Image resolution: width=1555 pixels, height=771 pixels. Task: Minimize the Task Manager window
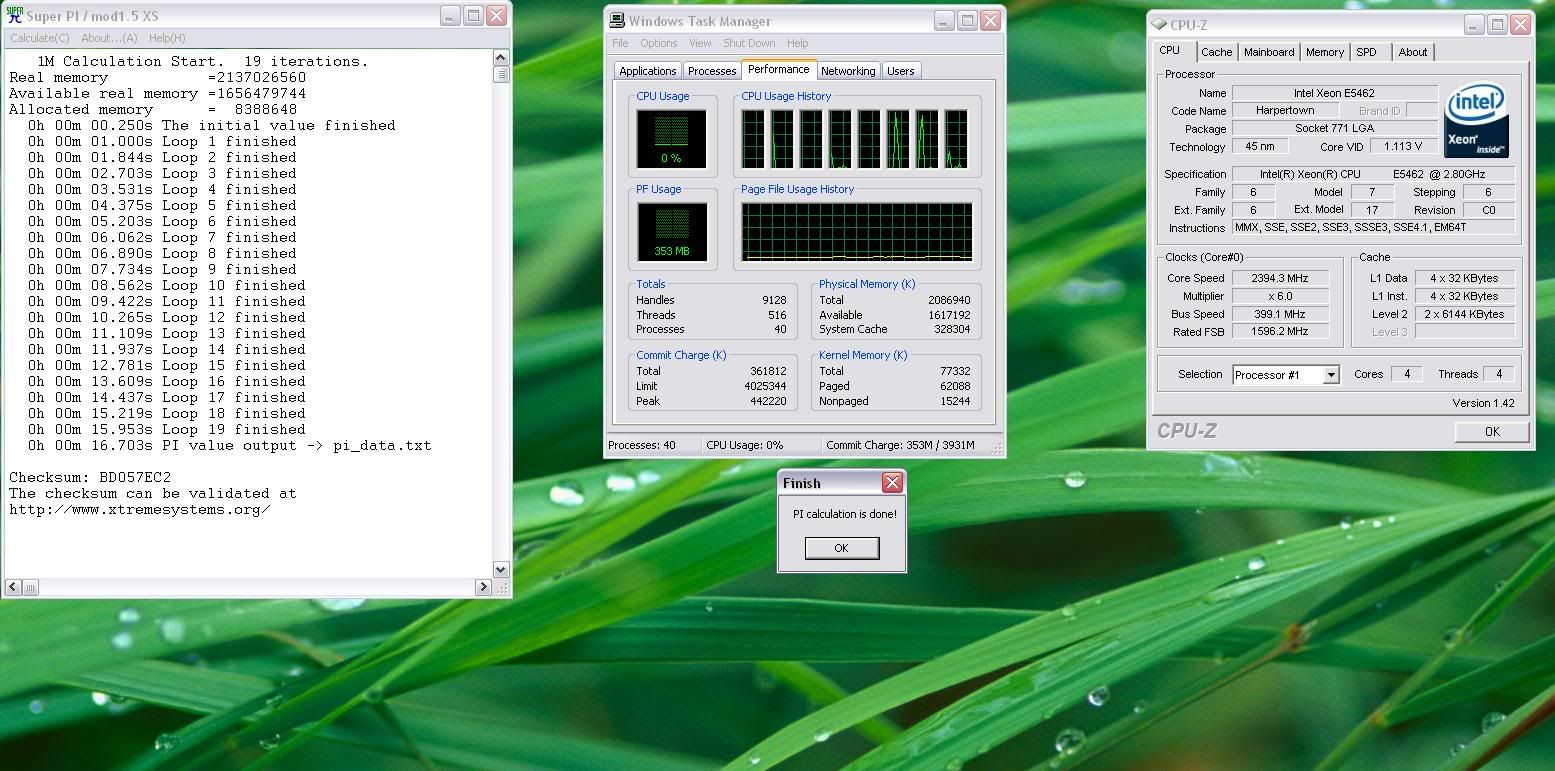click(x=944, y=21)
